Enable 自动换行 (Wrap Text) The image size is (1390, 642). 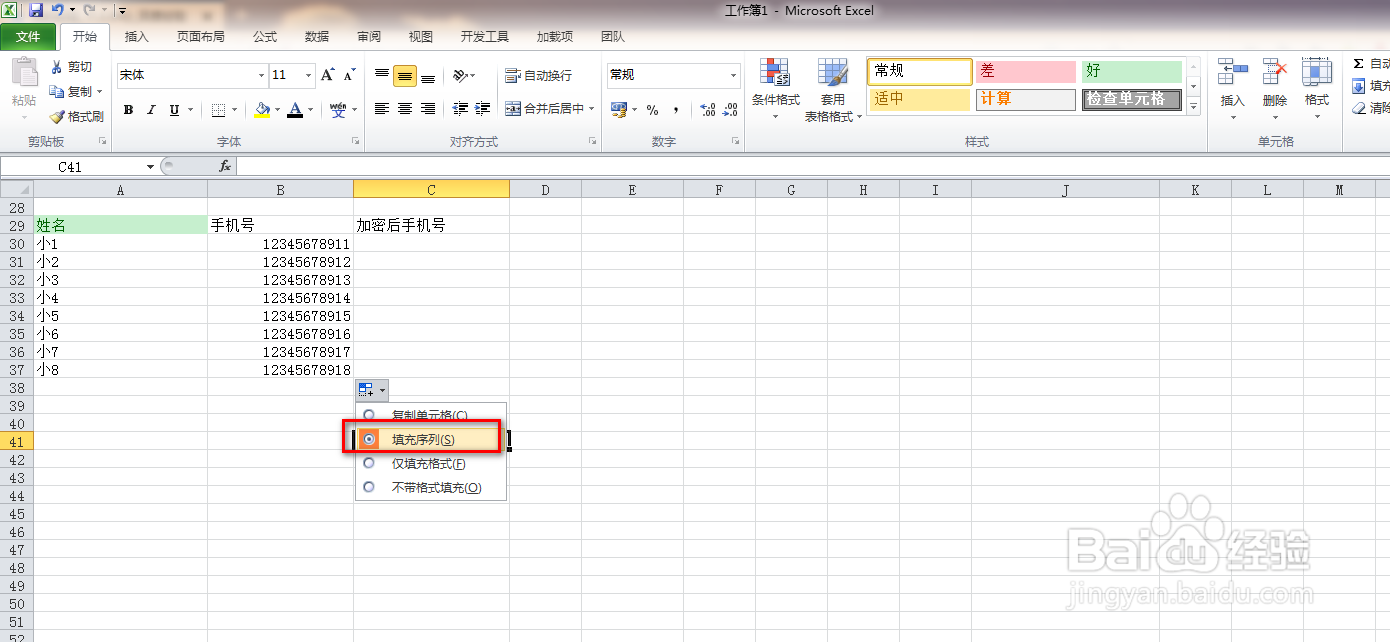click(536, 75)
